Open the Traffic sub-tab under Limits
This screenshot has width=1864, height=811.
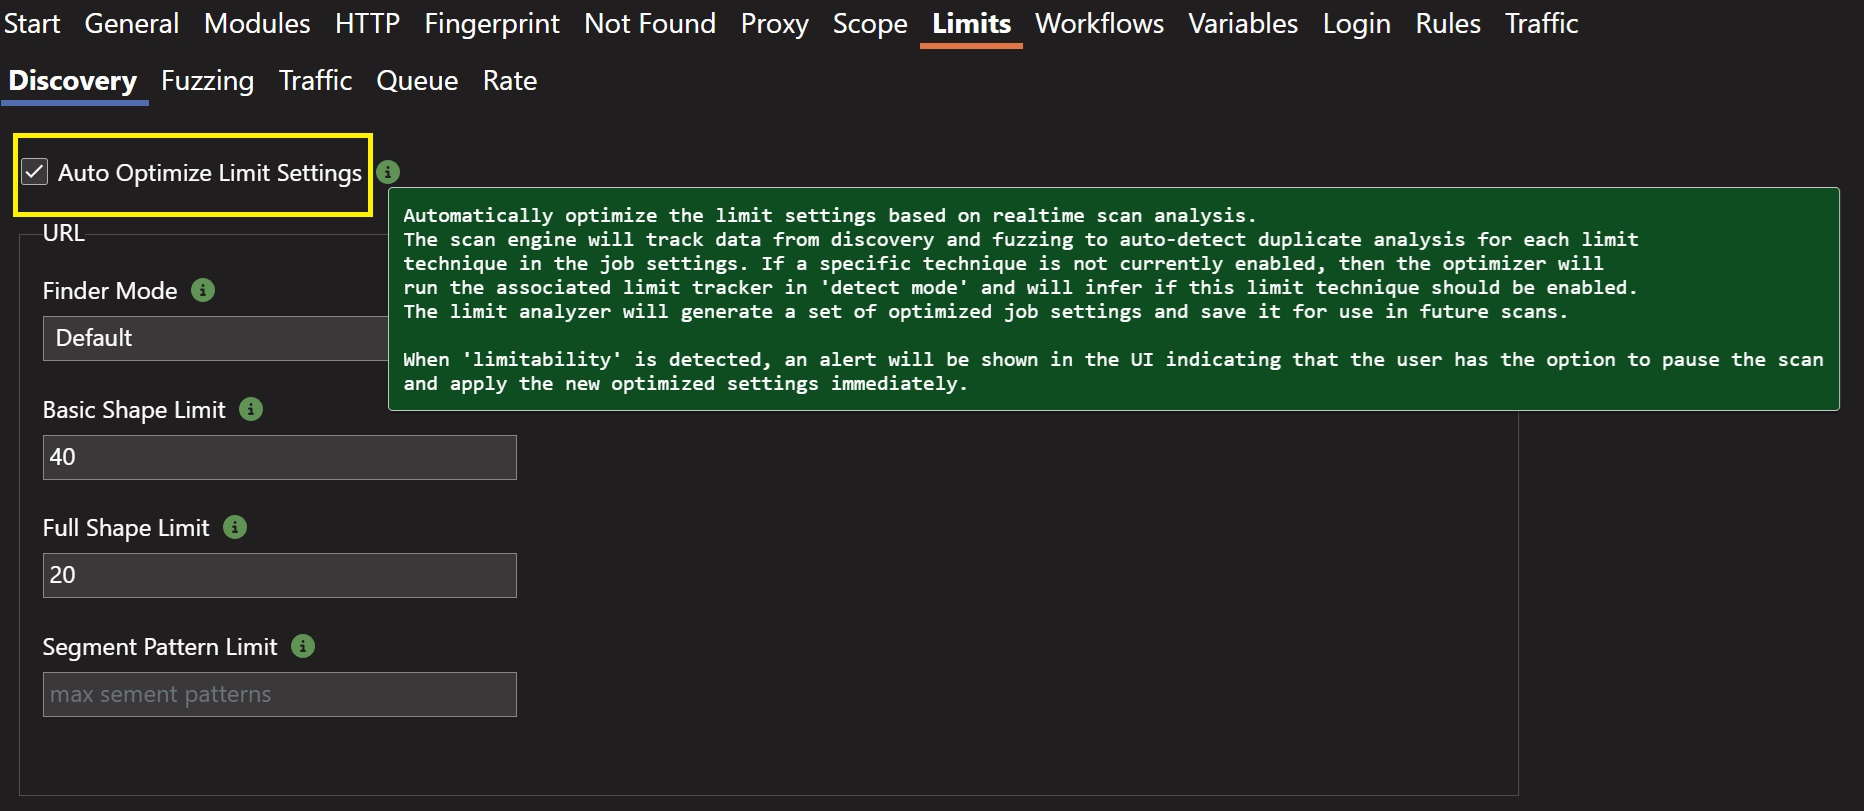(x=315, y=81)
